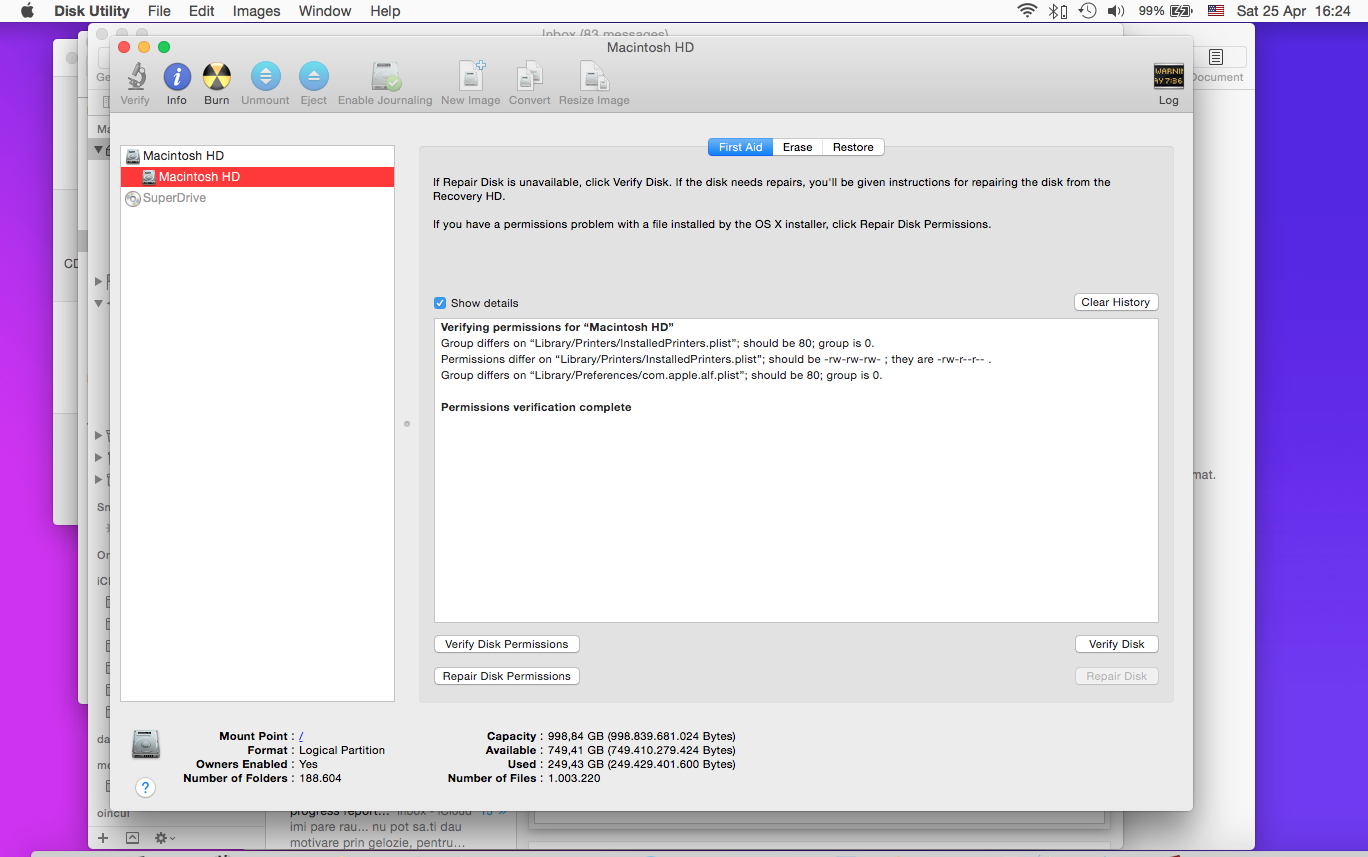Select the indented Macintosh HD volume

(x=258, y=177)
